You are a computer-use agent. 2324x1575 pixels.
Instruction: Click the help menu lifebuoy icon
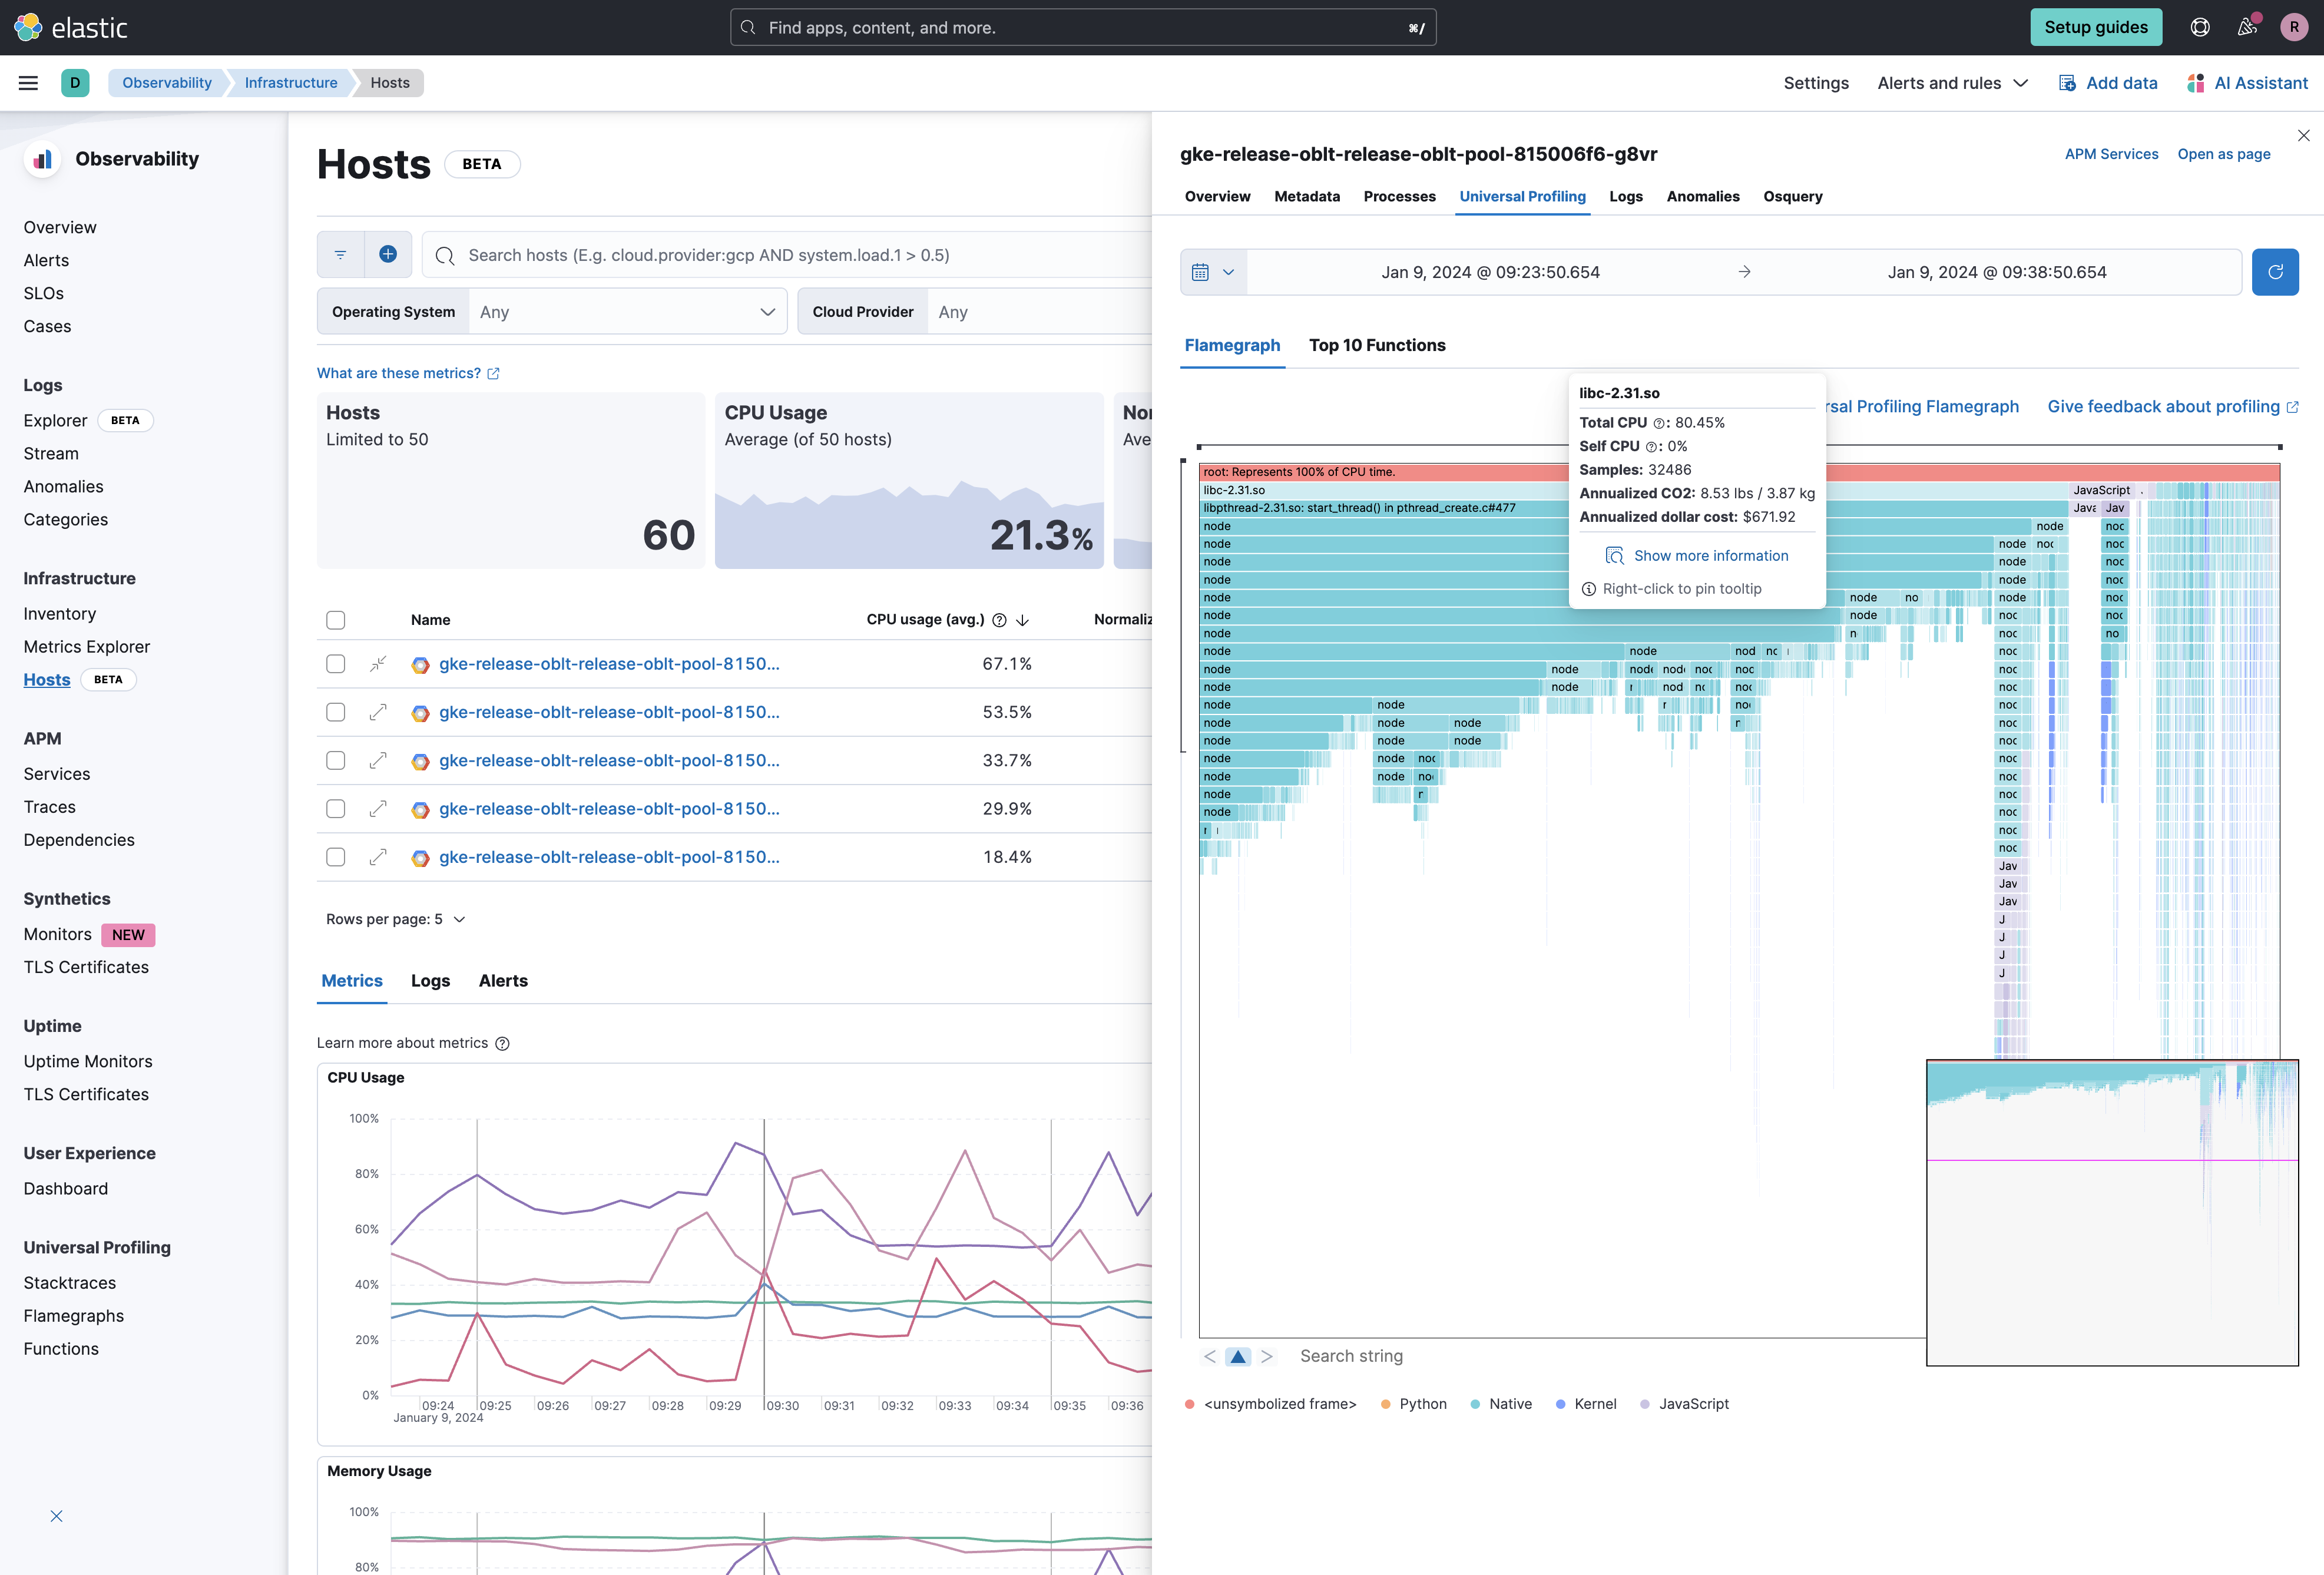coord(2199,27)
